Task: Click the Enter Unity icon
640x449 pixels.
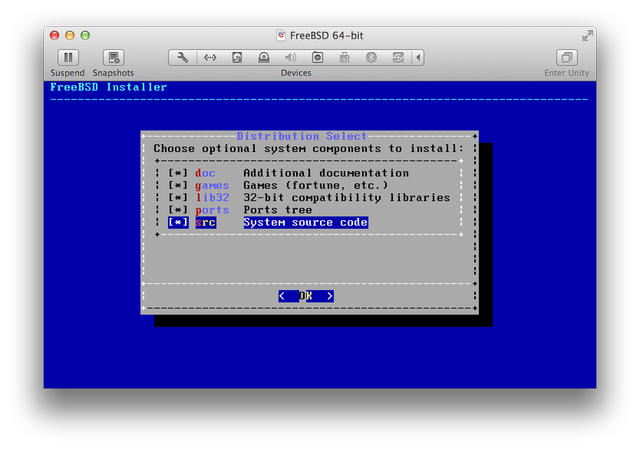Action: [x=567, y=58]
